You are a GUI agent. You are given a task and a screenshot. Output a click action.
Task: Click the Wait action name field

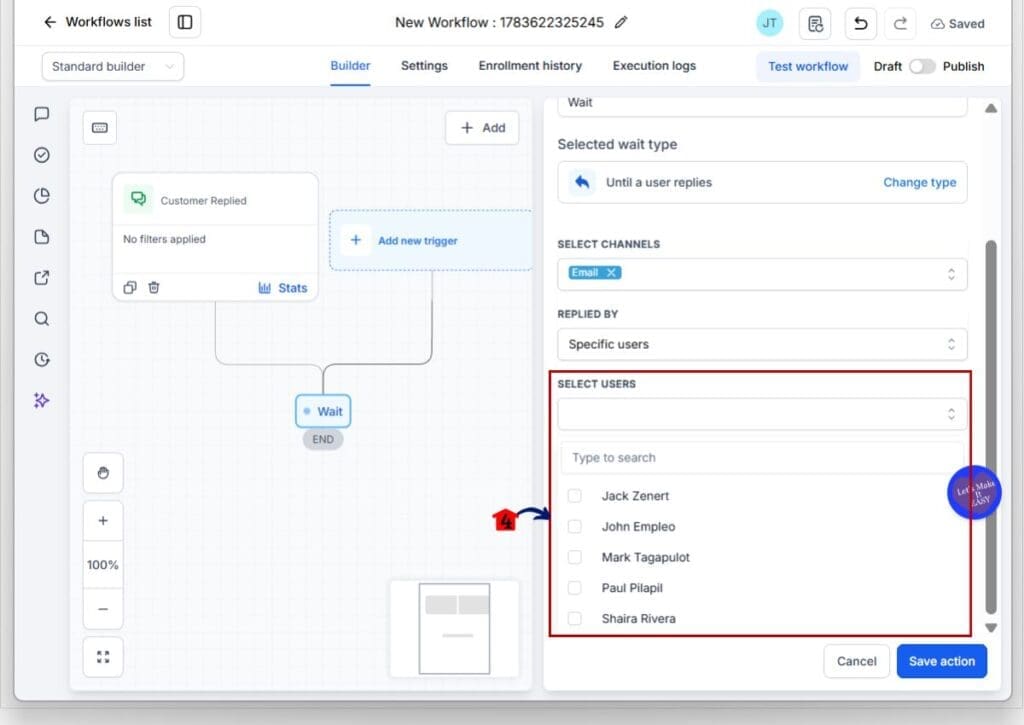click(762, 105)
